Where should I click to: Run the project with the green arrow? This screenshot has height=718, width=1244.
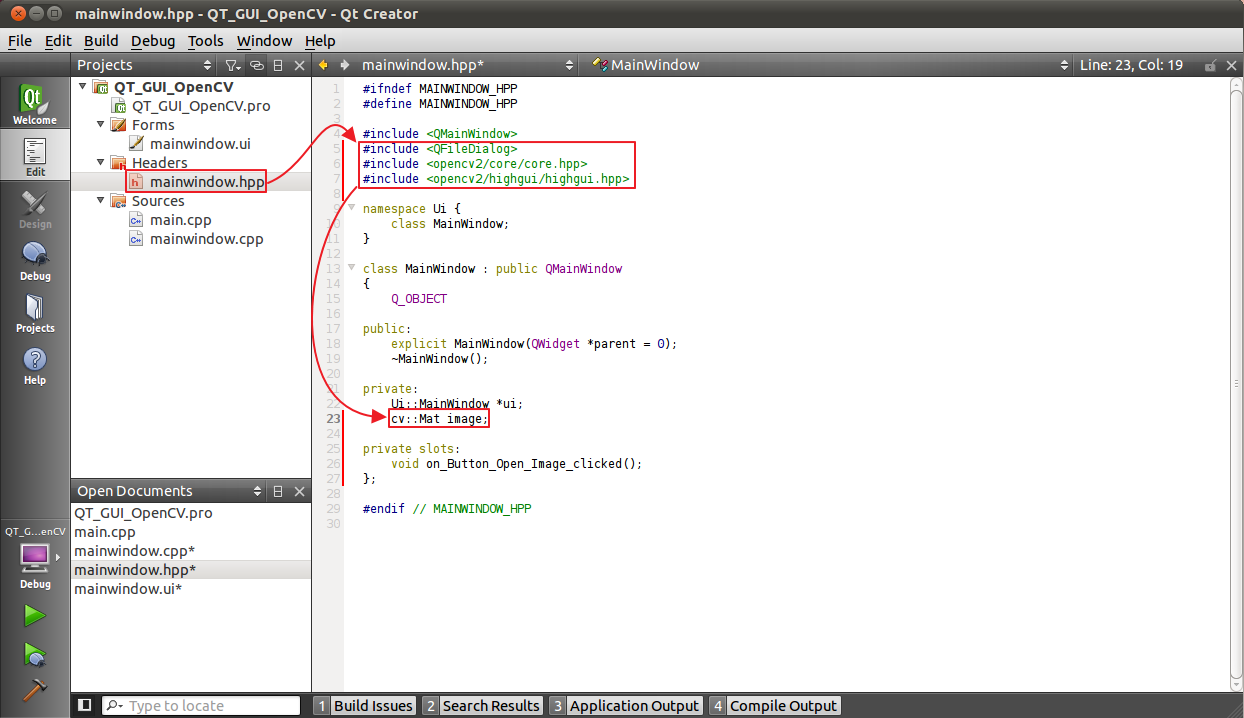pyautogui.click(x=35, y=615)
